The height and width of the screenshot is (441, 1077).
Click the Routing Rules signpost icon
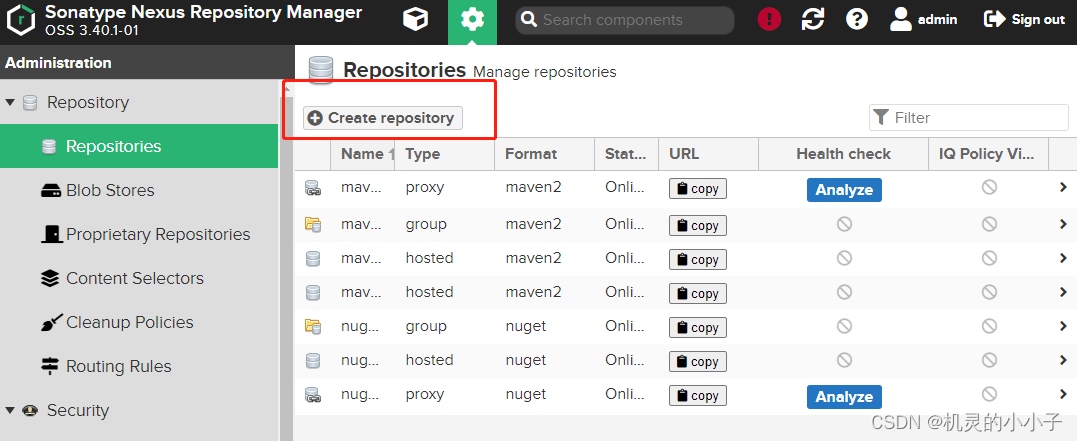point(49,366)
